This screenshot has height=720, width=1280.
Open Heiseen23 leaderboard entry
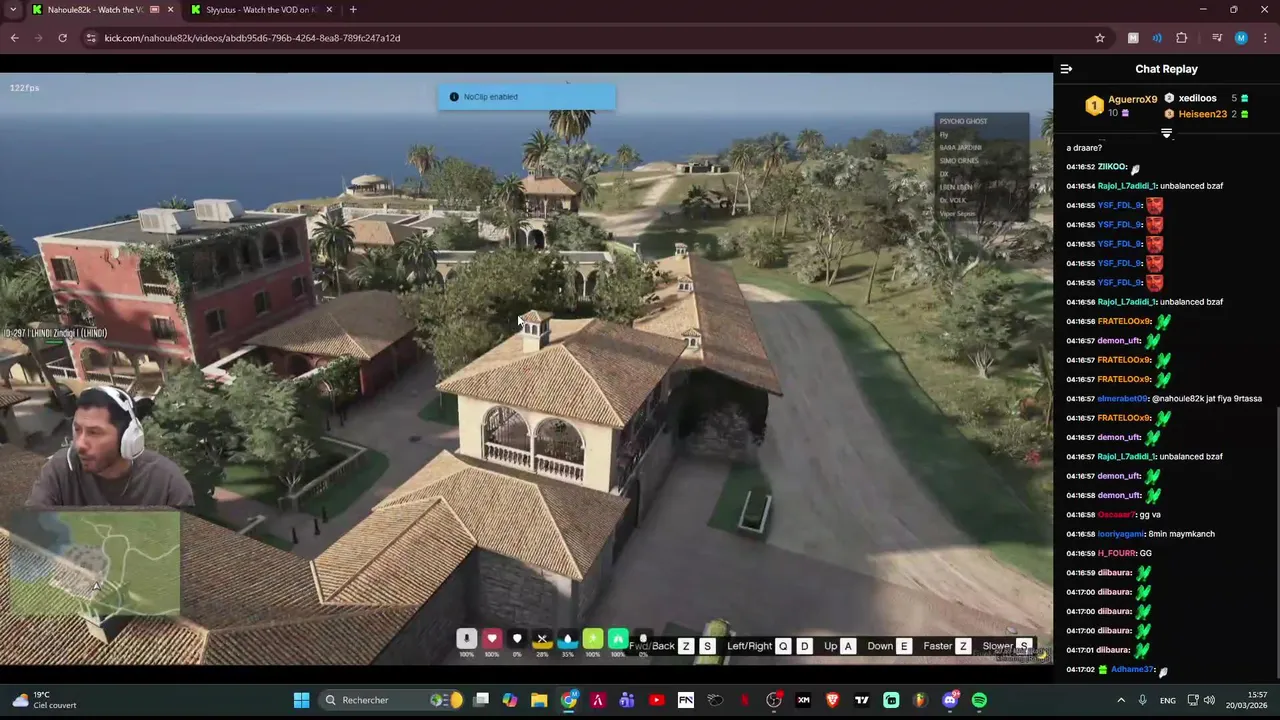coord(1206,114)
